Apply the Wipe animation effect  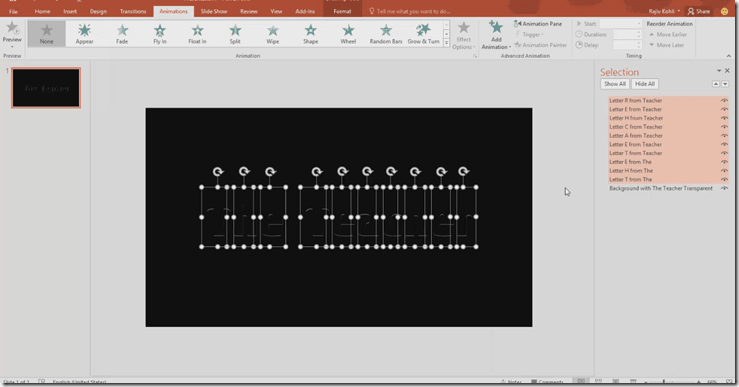tap(273, 33)
